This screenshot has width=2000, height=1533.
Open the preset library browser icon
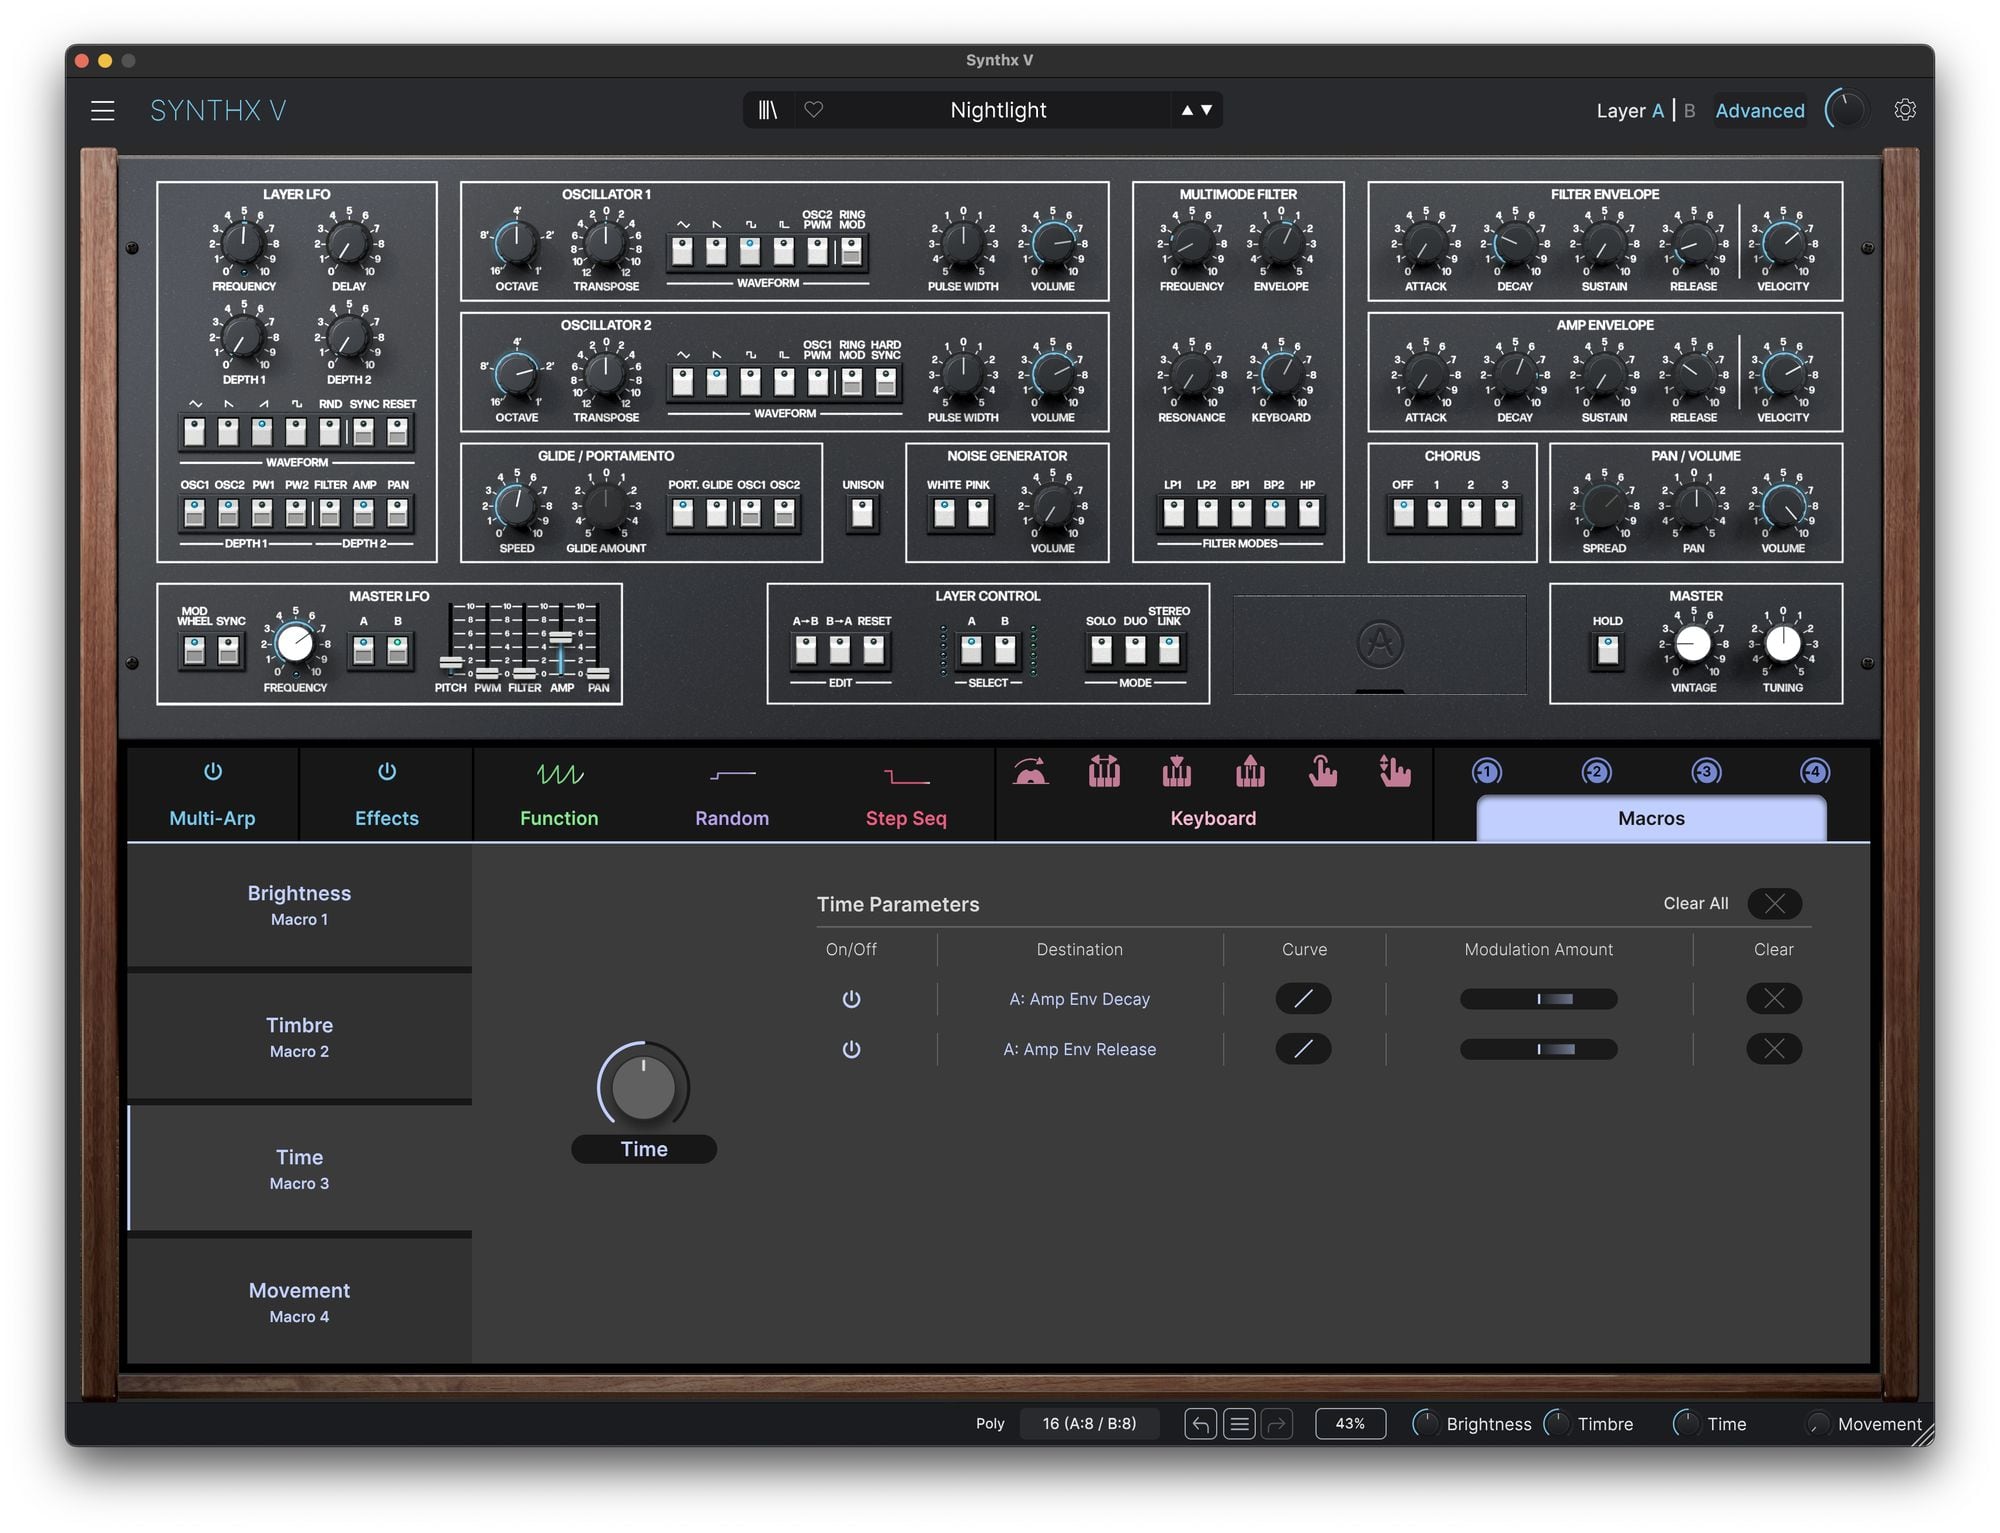pos(768,110)
